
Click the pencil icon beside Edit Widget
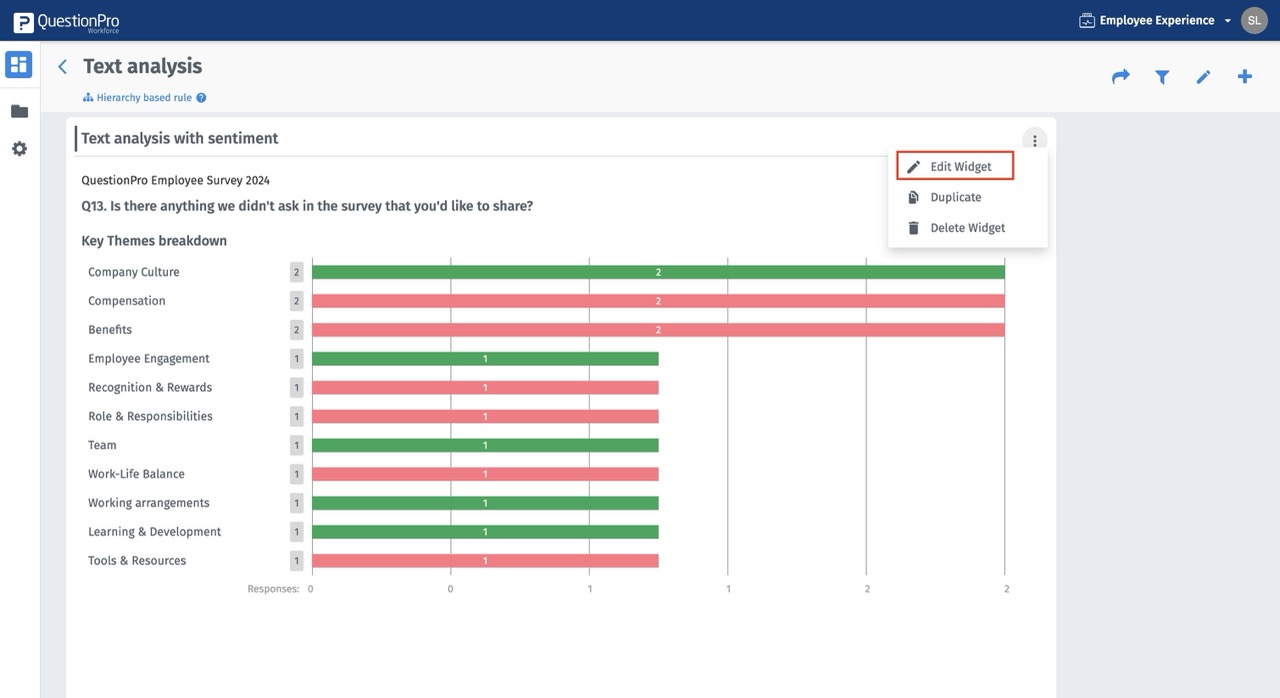(x=913, y=166)
